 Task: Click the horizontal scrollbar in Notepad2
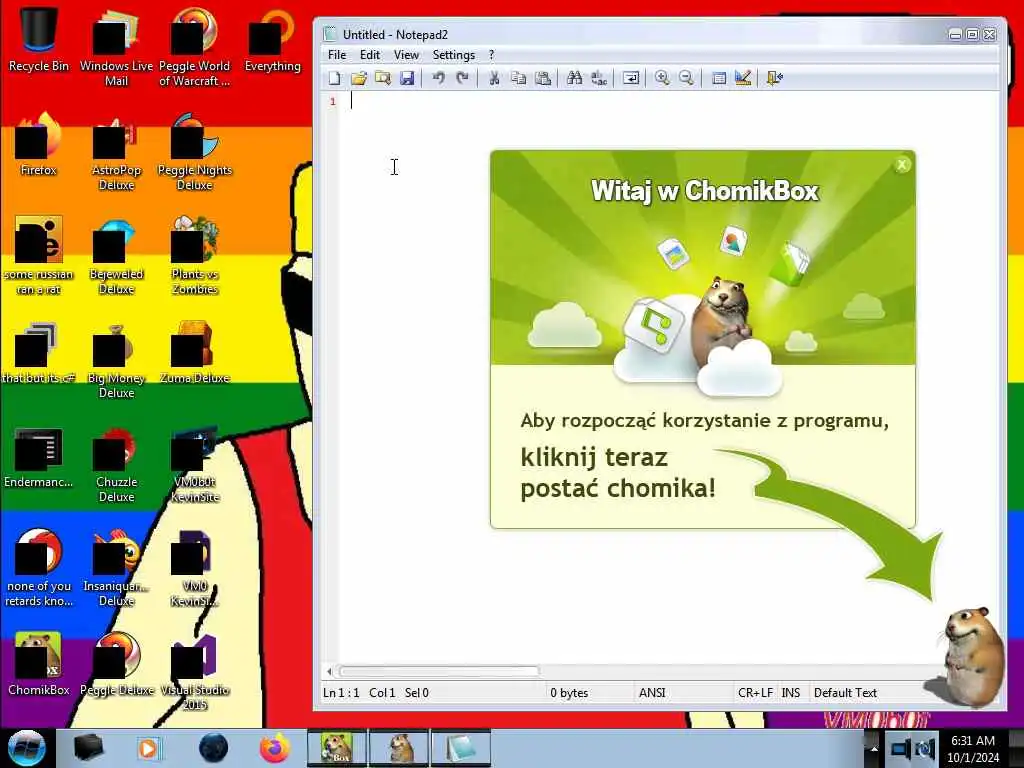tap(439, 671)
